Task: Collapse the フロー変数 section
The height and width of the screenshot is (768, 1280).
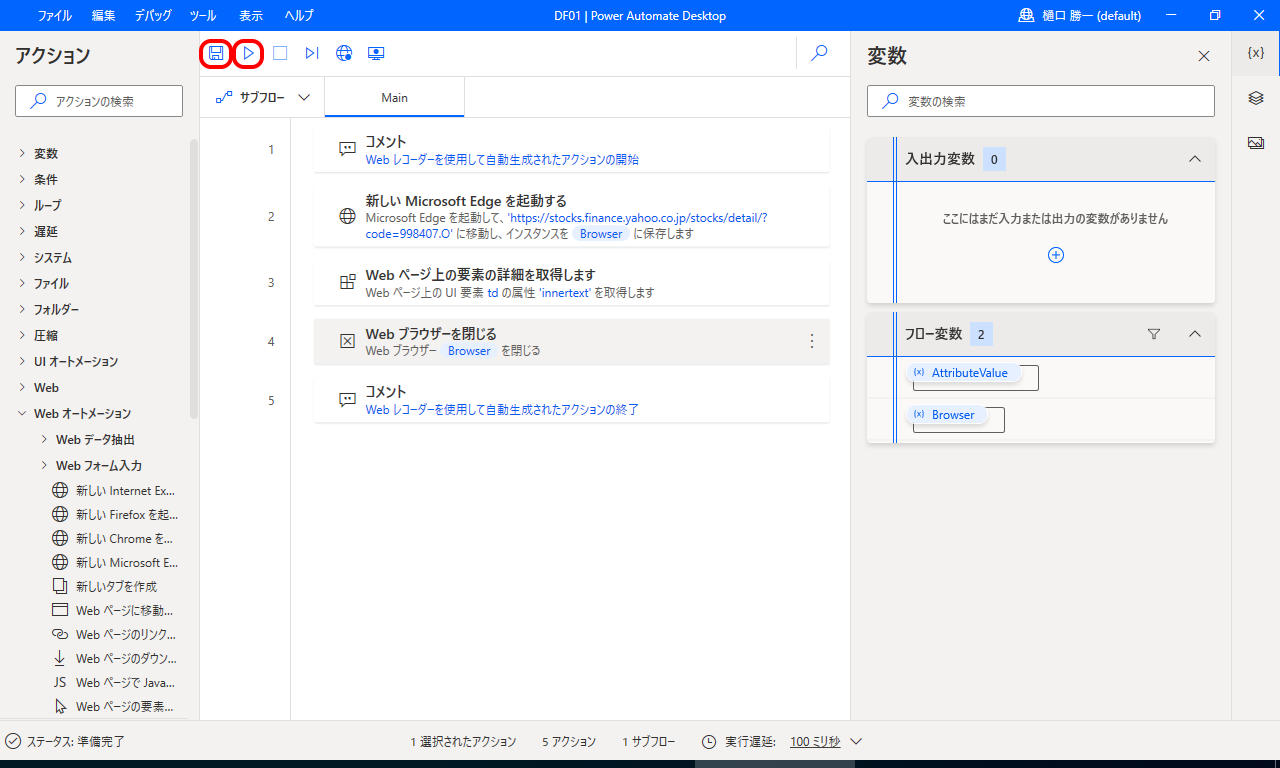Action: coord(1194,334)
